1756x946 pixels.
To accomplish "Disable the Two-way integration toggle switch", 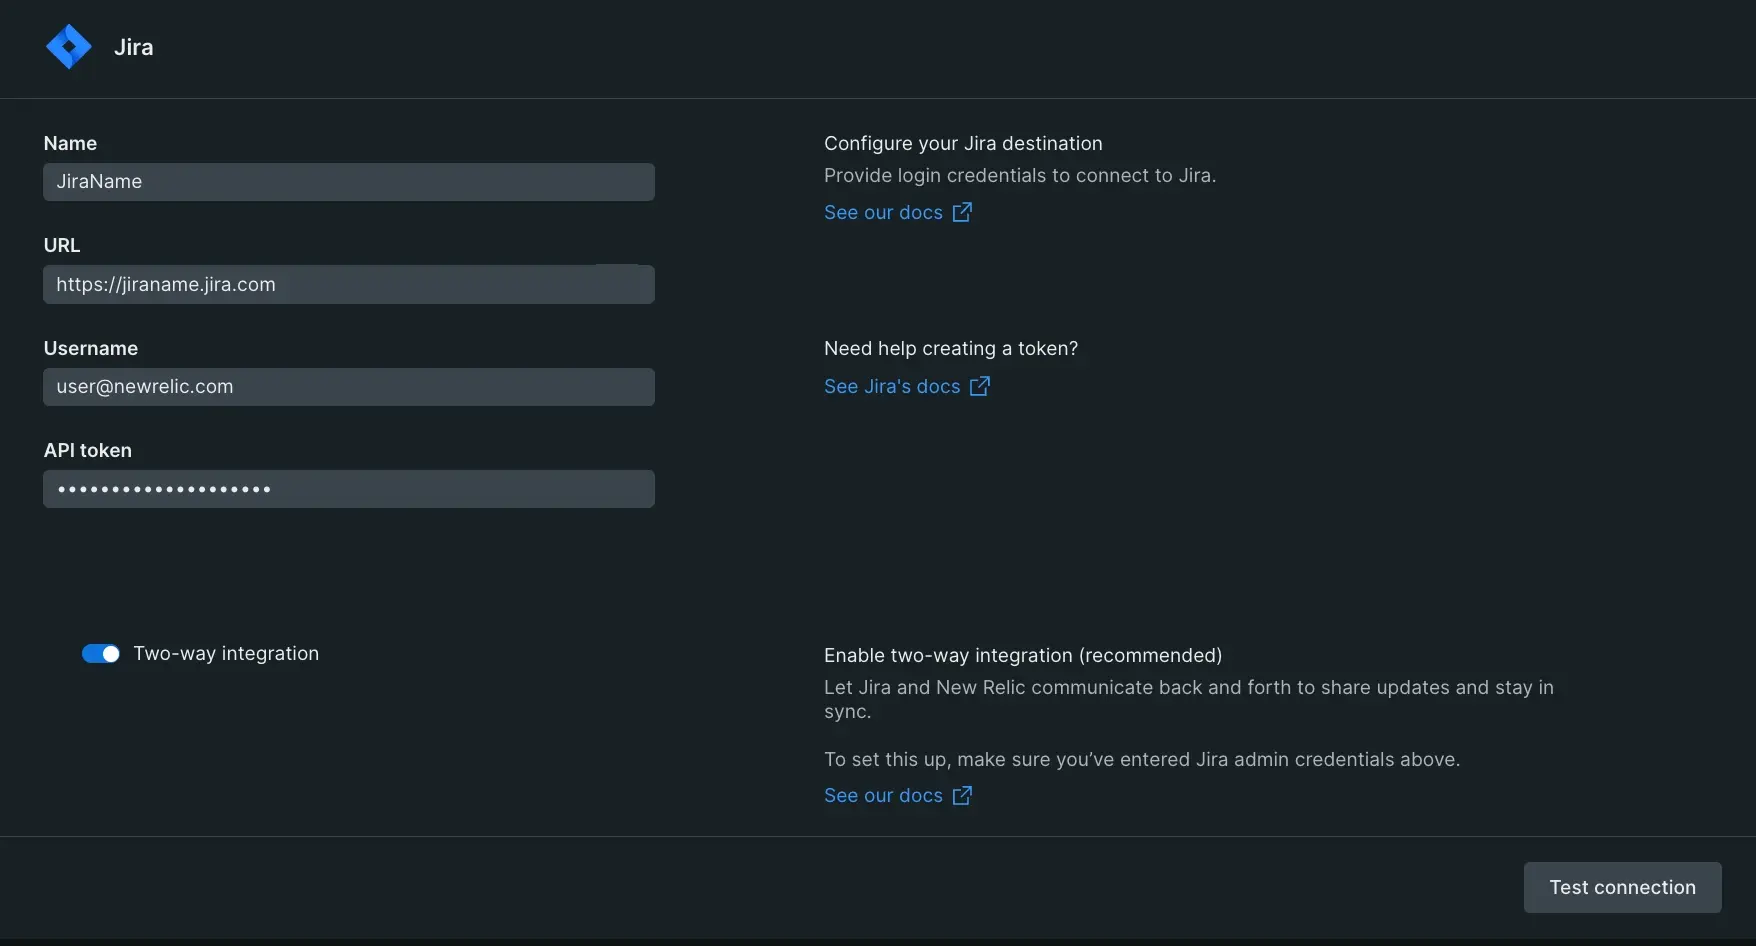I will click(x=101, y=653).
